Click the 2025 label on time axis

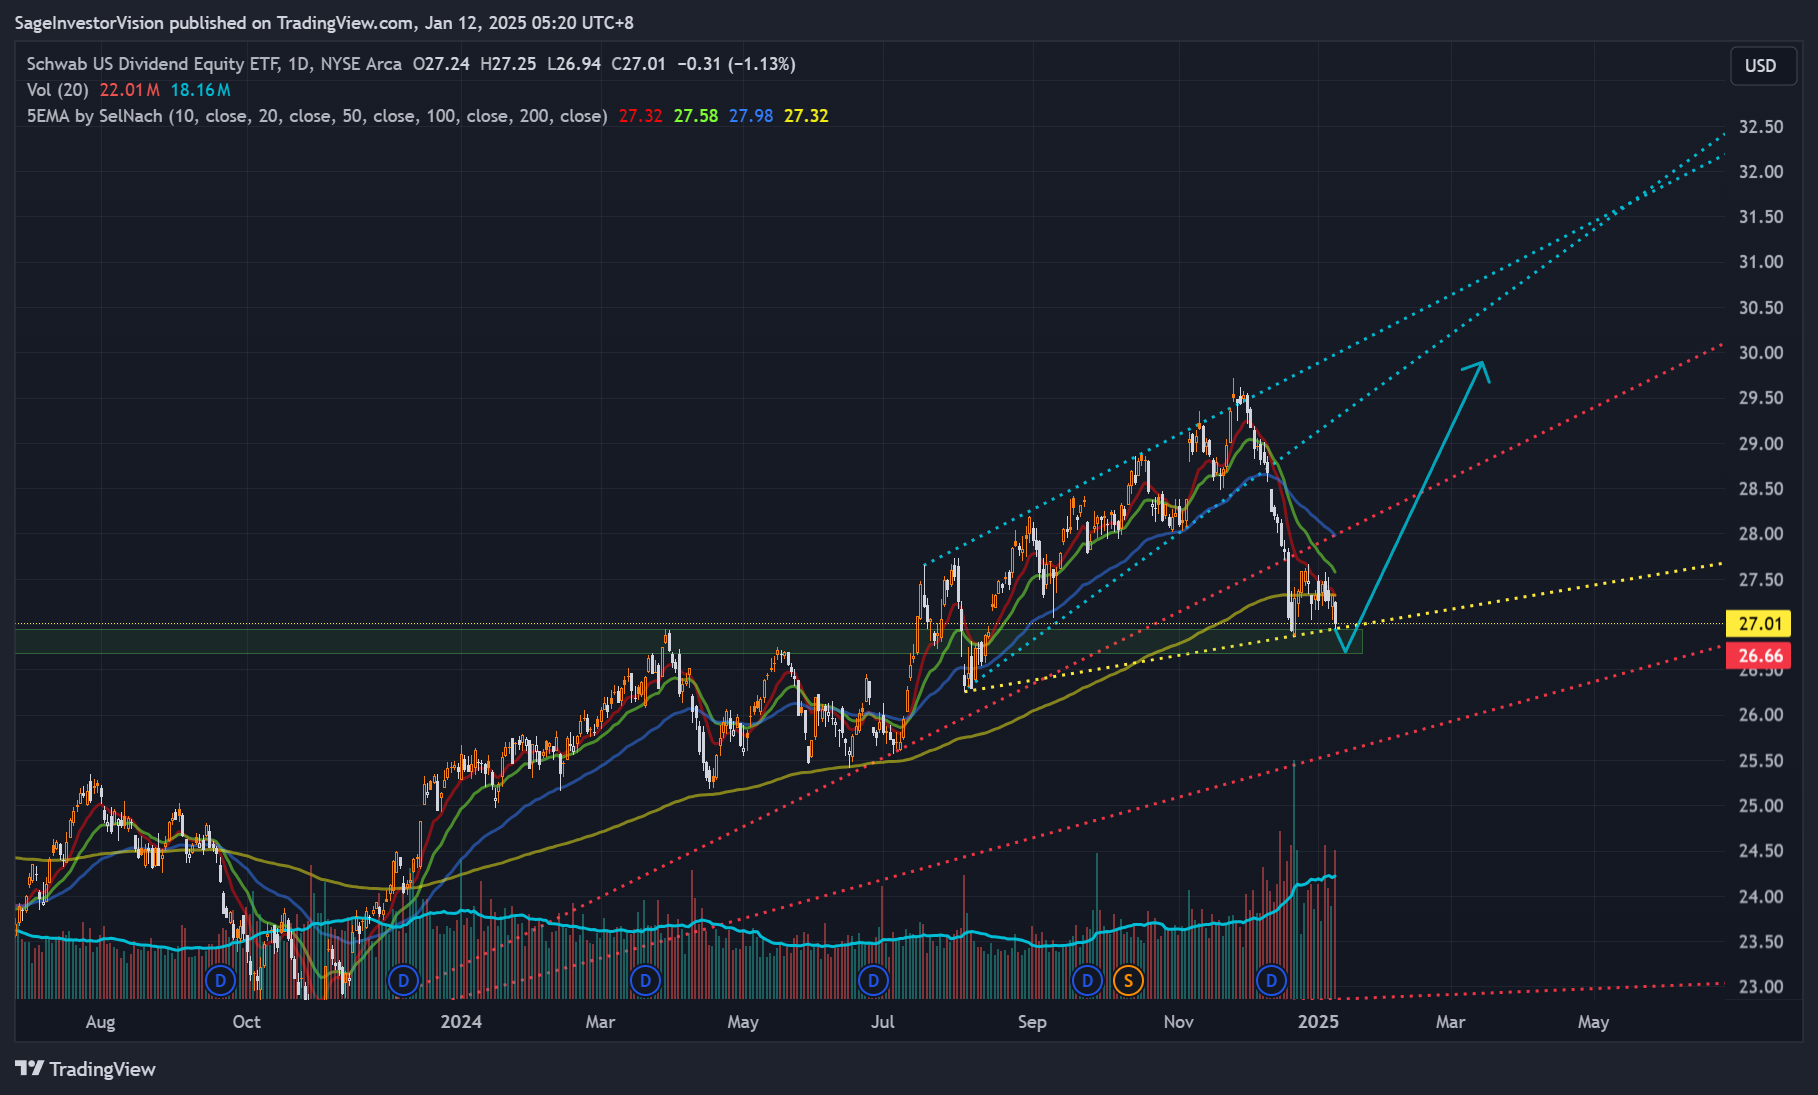[x=1318, y=1022]
